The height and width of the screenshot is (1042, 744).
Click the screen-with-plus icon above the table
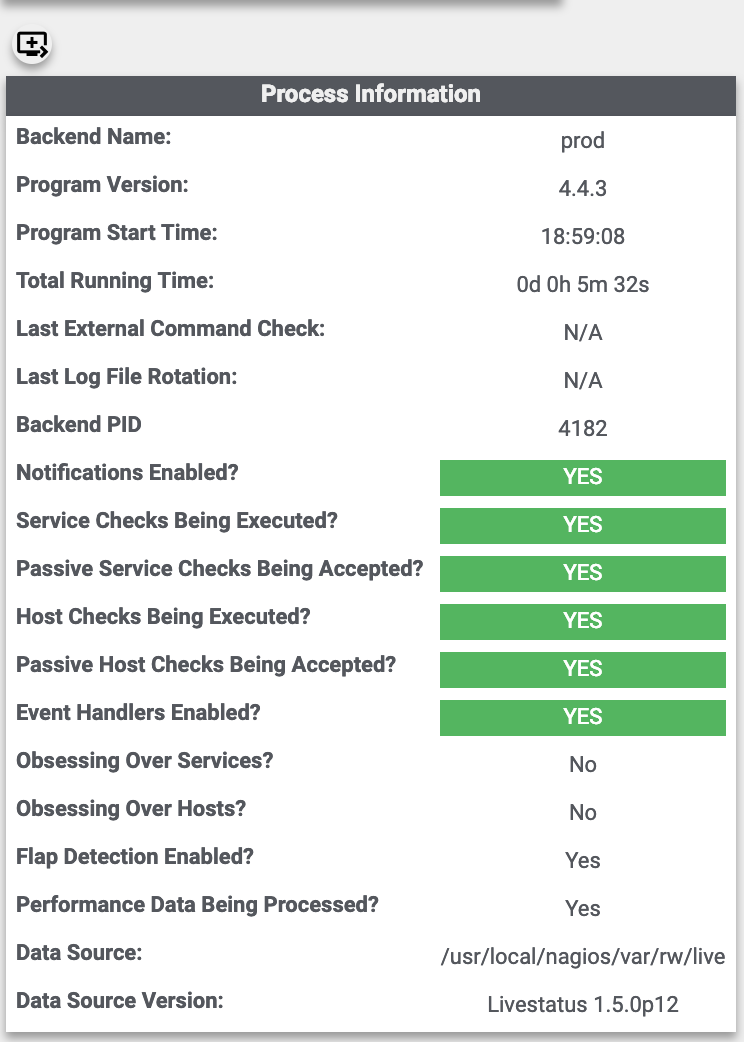pyautogui.click(x=33, y=45)
